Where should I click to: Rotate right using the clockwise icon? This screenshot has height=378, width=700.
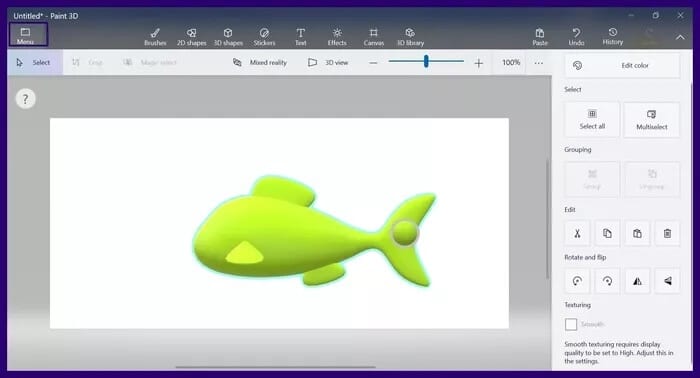click(x=607, y=281)
